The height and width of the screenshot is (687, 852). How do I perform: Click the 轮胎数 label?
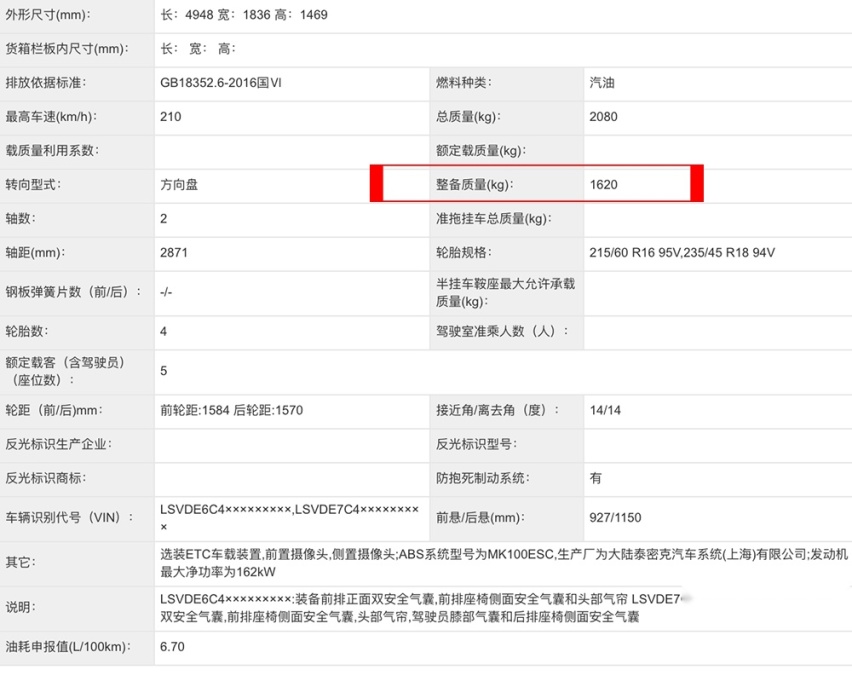click(x=27, y=332)
